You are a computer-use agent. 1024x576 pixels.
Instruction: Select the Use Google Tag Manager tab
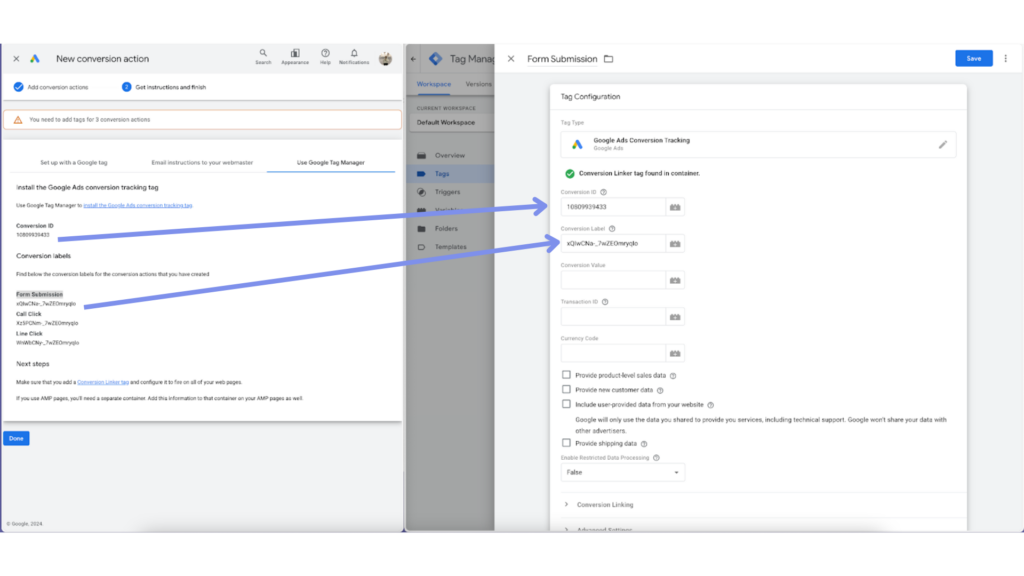(x=330, y=163)
